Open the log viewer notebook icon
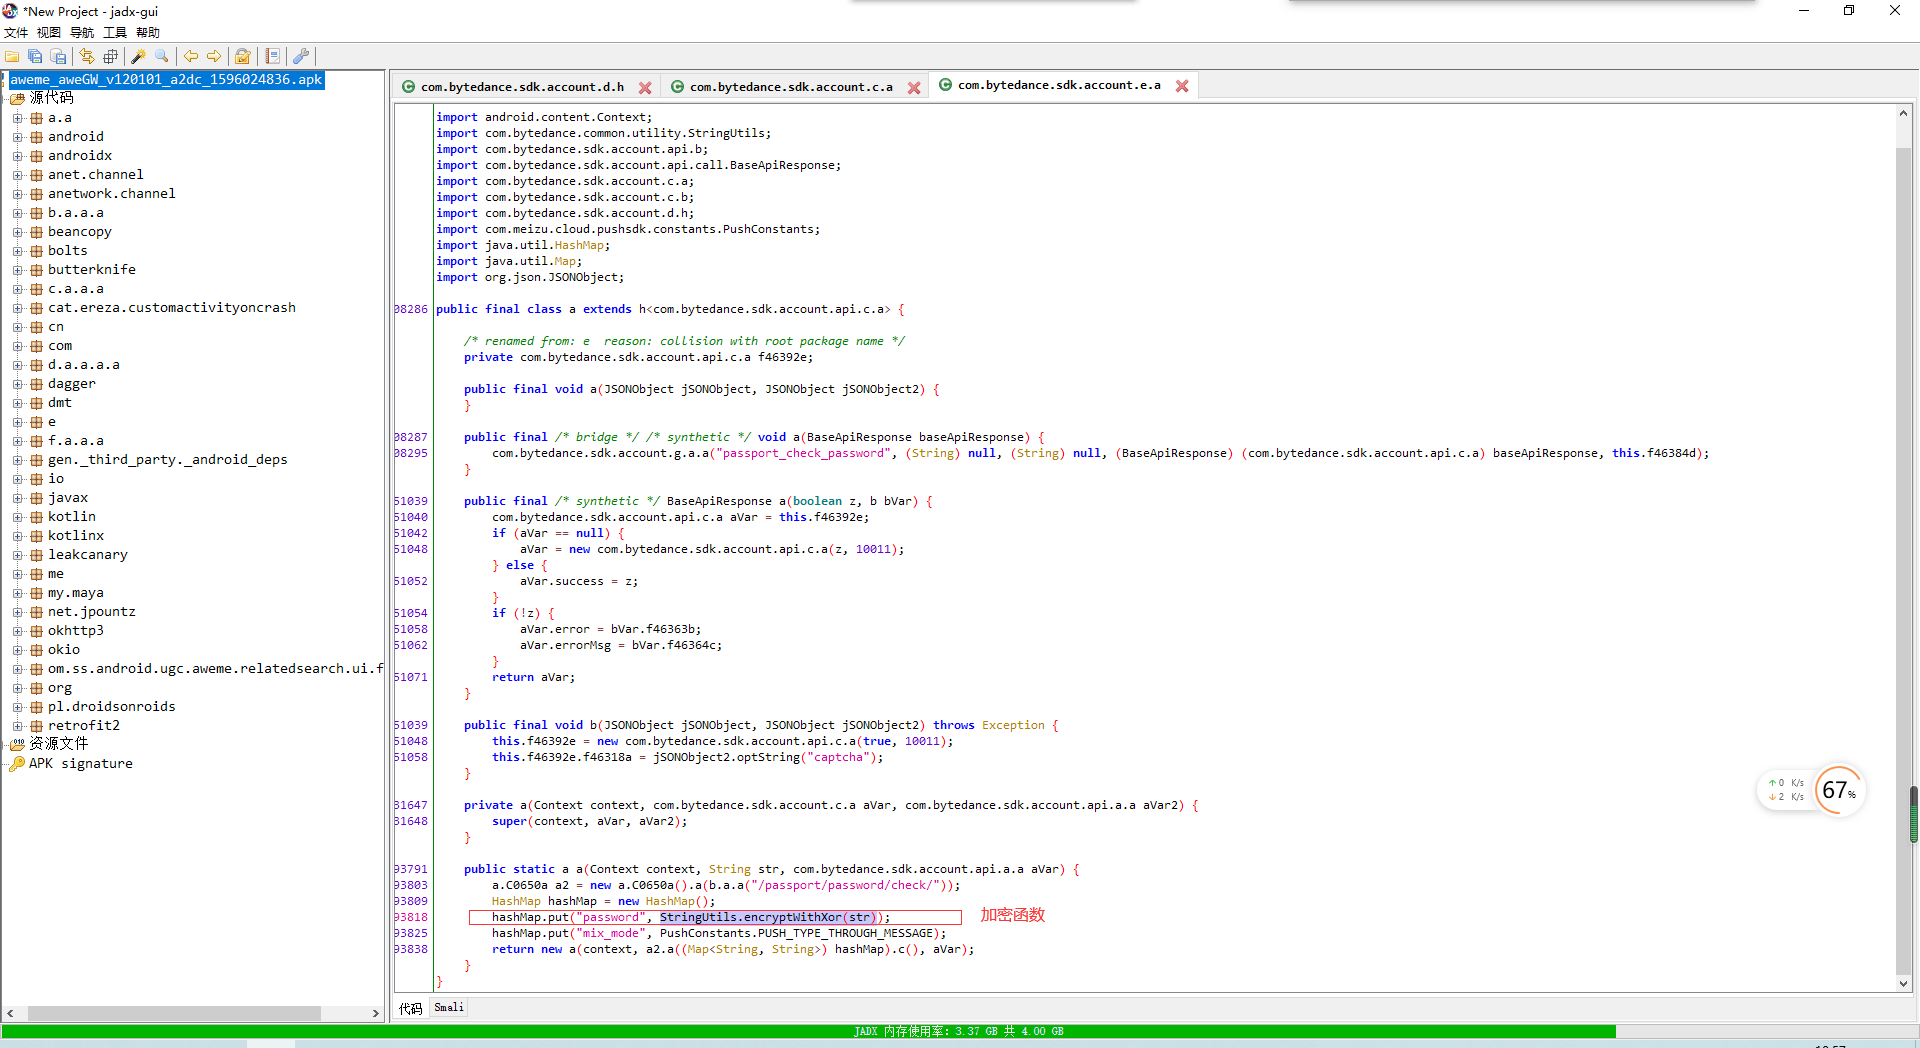Viewport: 1920px width, 1048px height. pos(272,57)
